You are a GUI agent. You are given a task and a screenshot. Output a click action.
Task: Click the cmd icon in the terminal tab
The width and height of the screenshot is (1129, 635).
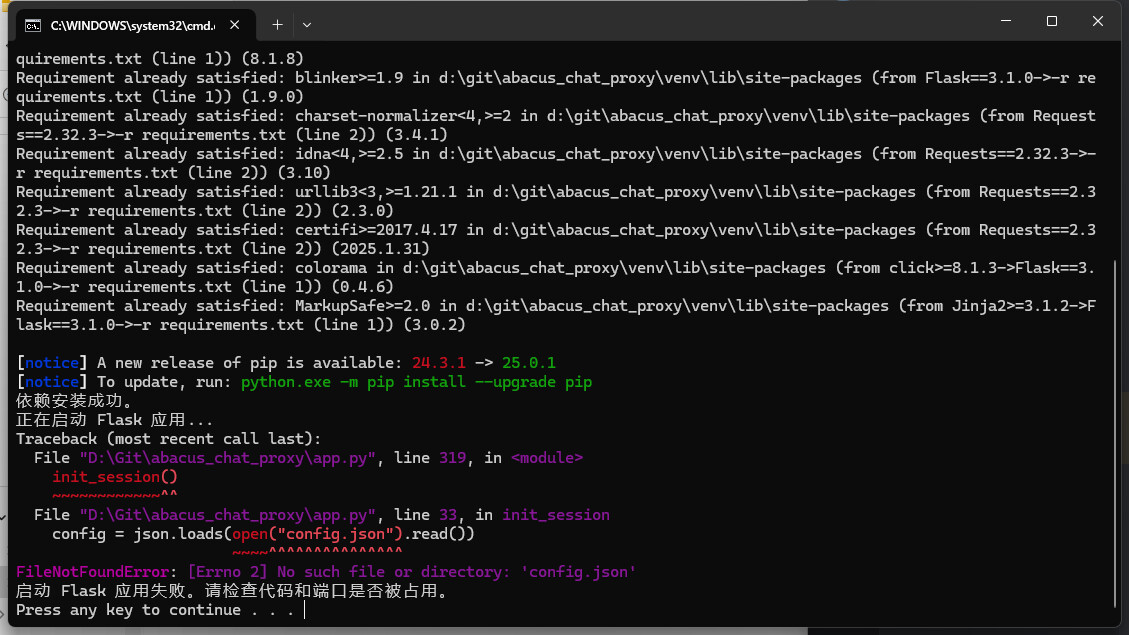[33, 24]
